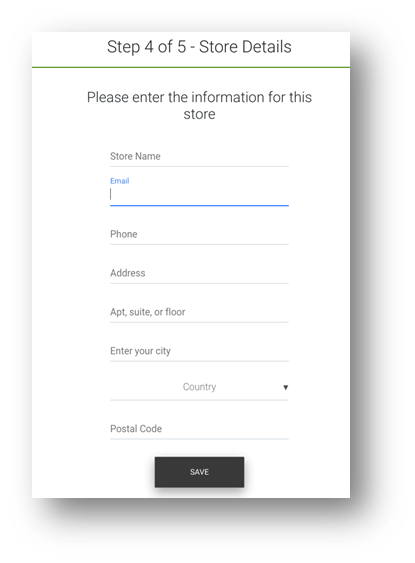Click the blinking text cursor in Email
The width and height of the screenshot is (415, 563).
(x=111, y=194)
